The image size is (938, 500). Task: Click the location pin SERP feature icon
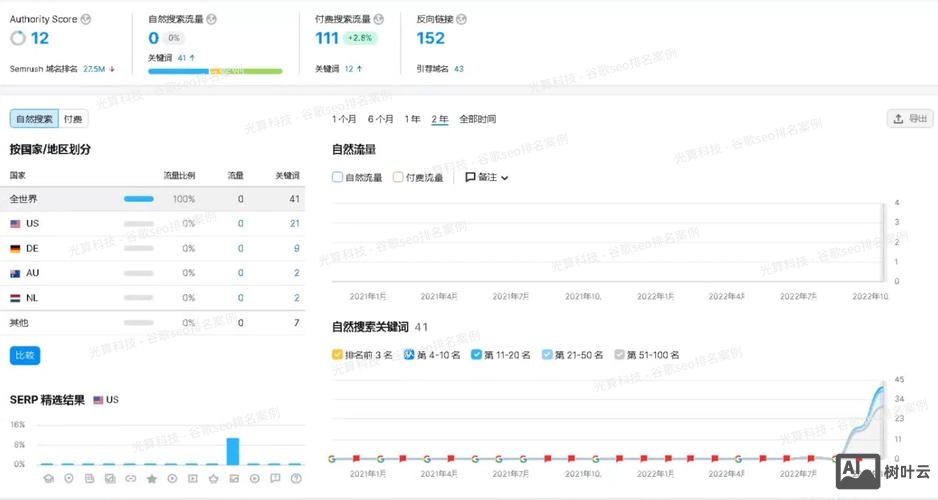pyautogui.click(x=69, y=478)
